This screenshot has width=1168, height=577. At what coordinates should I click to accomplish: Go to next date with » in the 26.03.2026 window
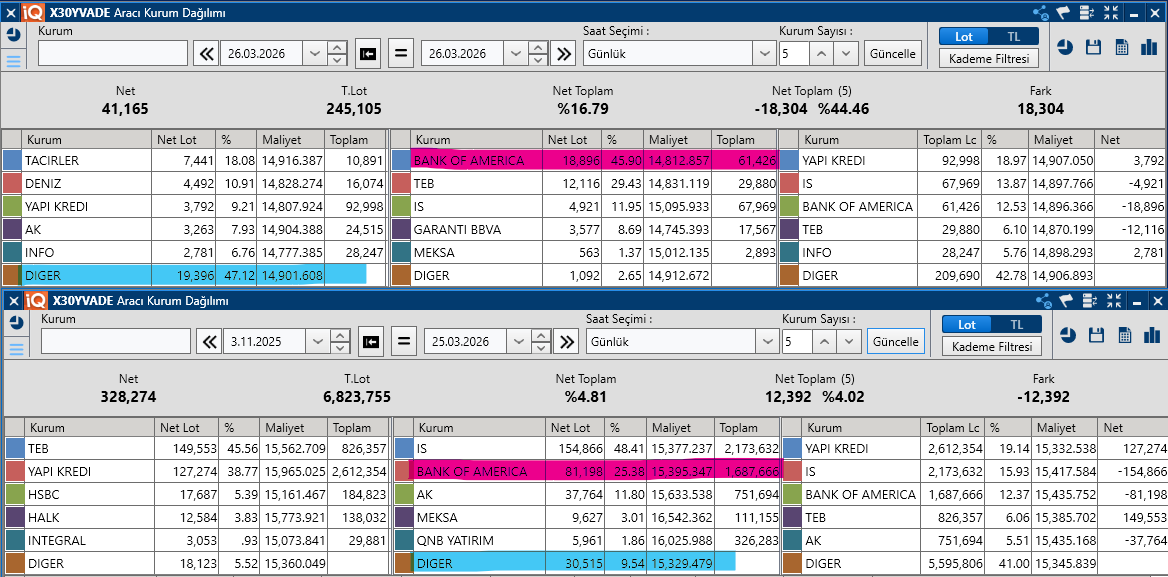[x=564, y=54]
